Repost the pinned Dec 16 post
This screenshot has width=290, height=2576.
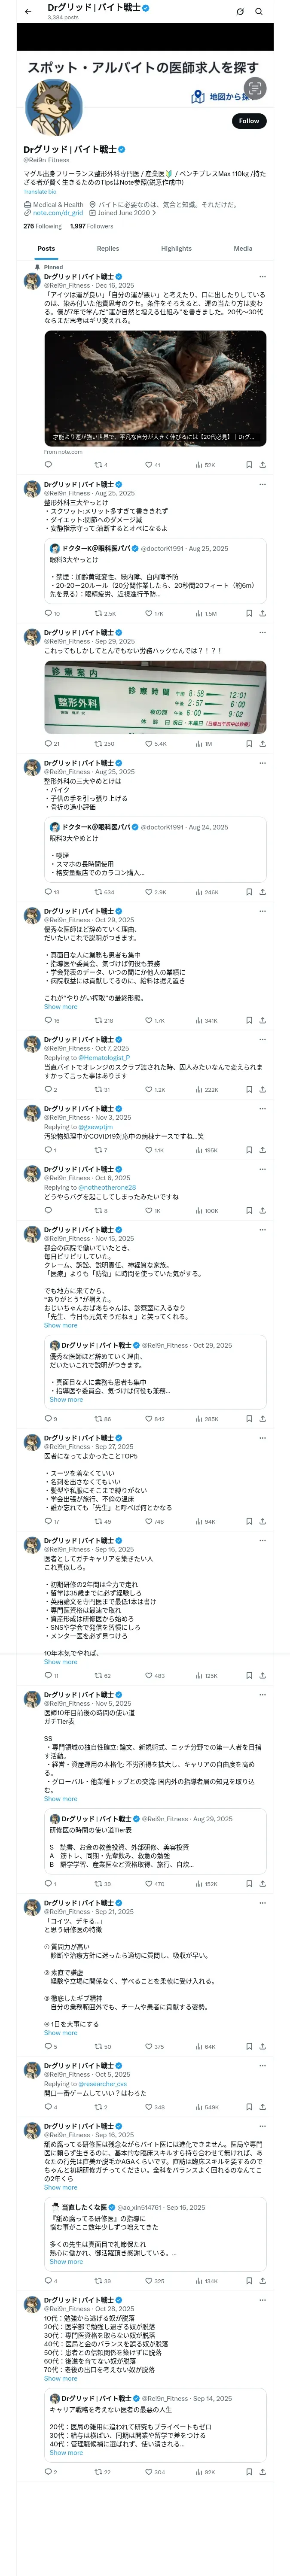click(x=98, y=465)
